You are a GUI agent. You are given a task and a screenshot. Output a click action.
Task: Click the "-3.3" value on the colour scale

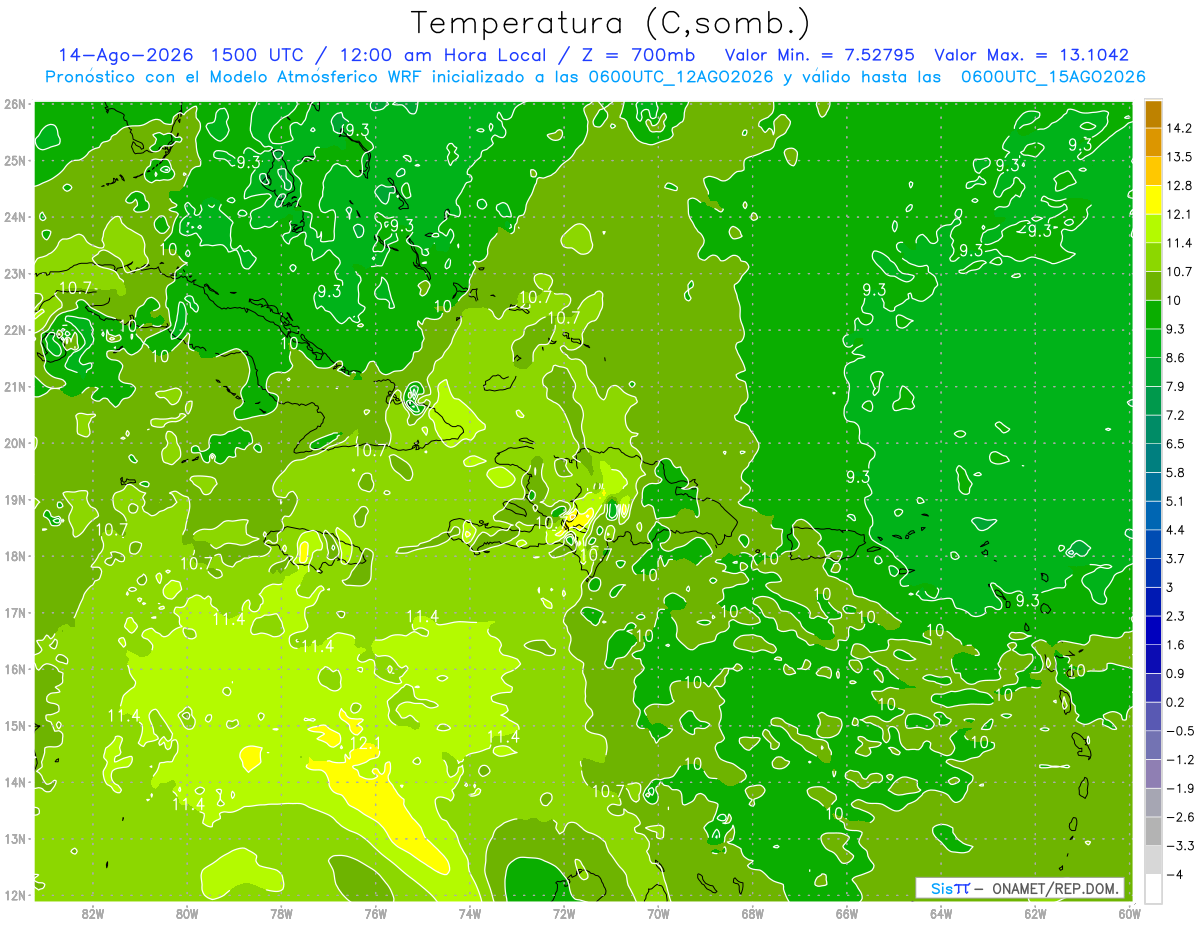(1180, 846)
